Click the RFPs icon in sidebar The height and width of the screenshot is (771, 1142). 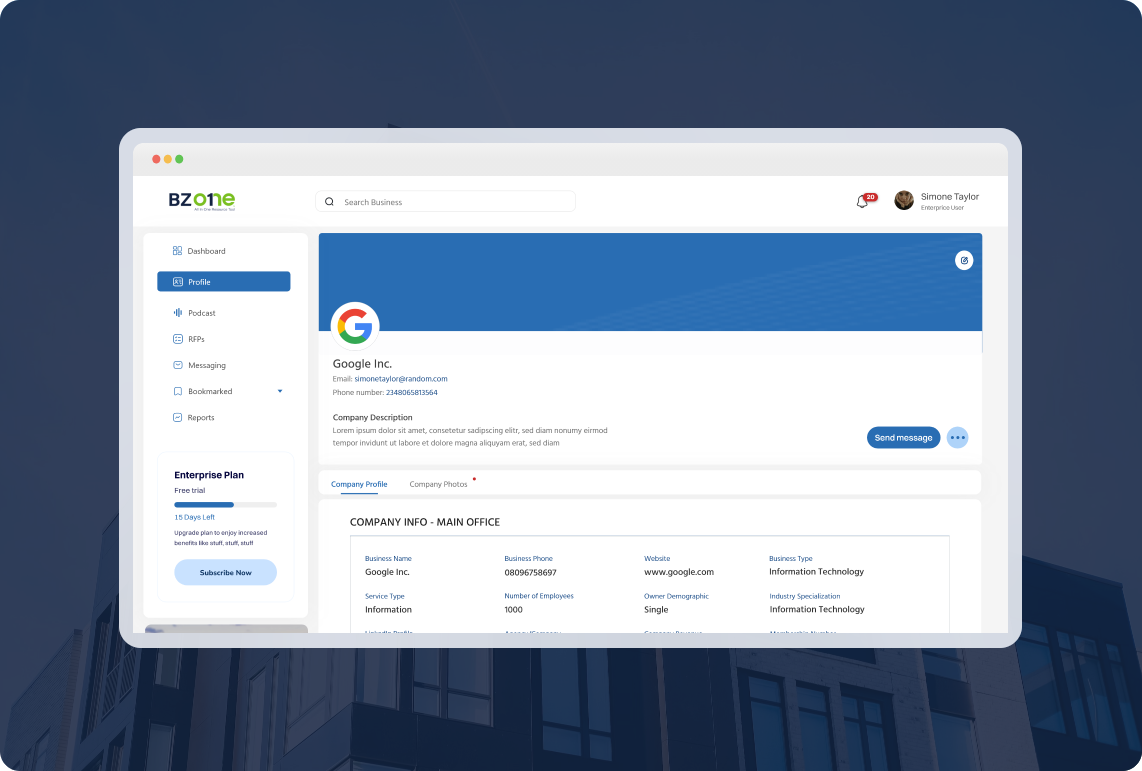point(177,339)
